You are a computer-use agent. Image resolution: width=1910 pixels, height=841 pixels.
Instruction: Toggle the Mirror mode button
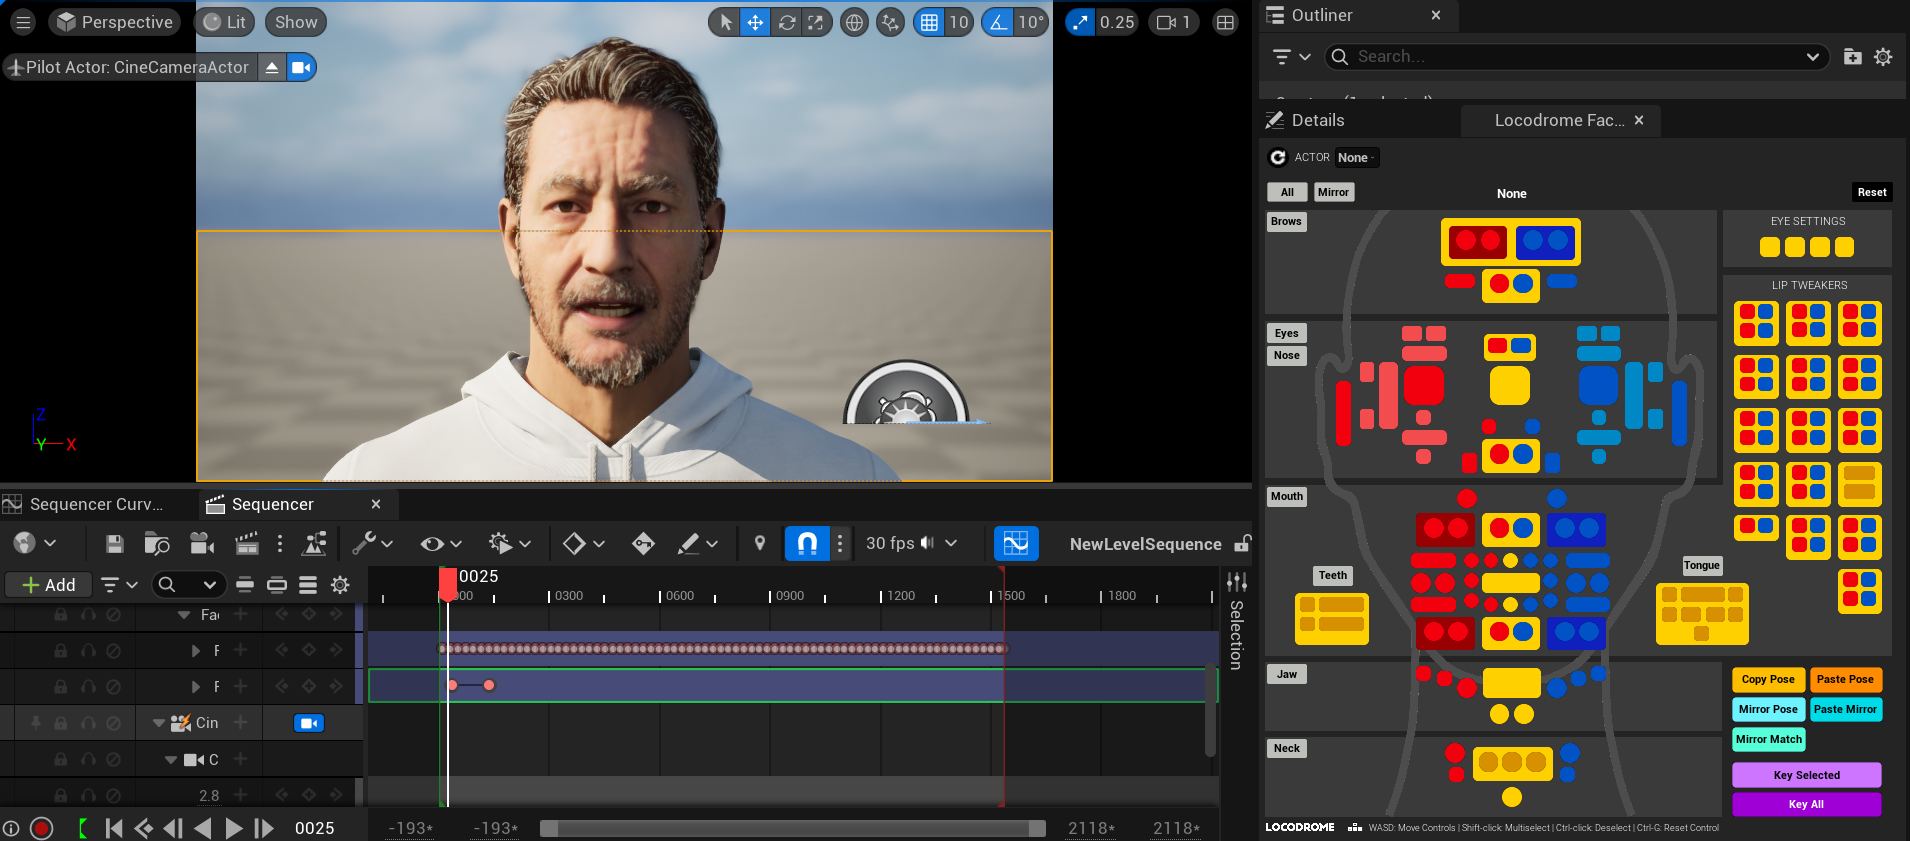coord(1333,192)
